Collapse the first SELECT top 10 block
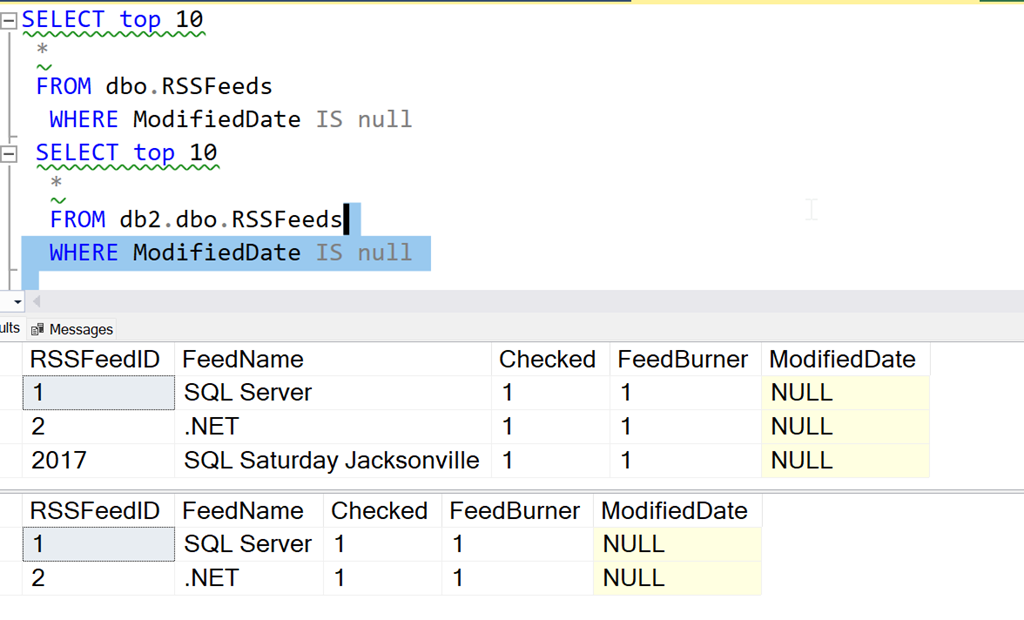This screenshot has width=1024, height=620. [9, 20]
